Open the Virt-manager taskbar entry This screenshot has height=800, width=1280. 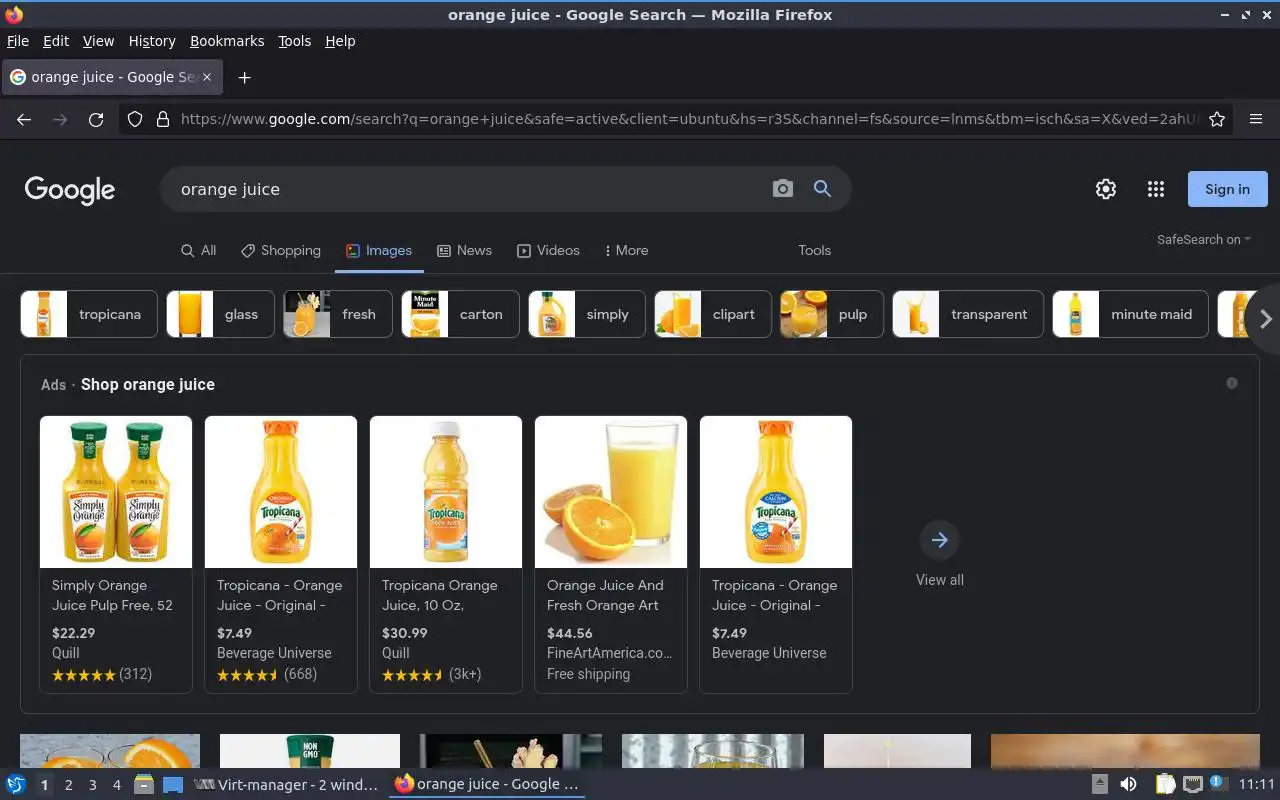(288, 785)
